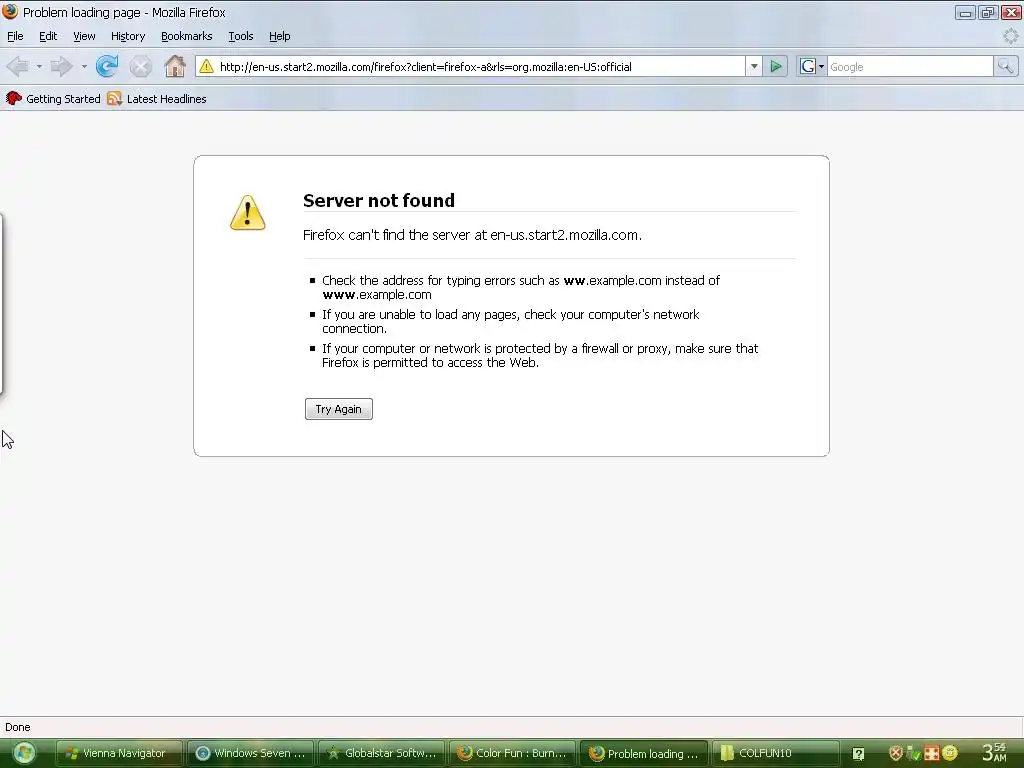The height and width of the screenshot is (768, 1024).
Task: Open the History menu
Action: click(x=128, y=36)
